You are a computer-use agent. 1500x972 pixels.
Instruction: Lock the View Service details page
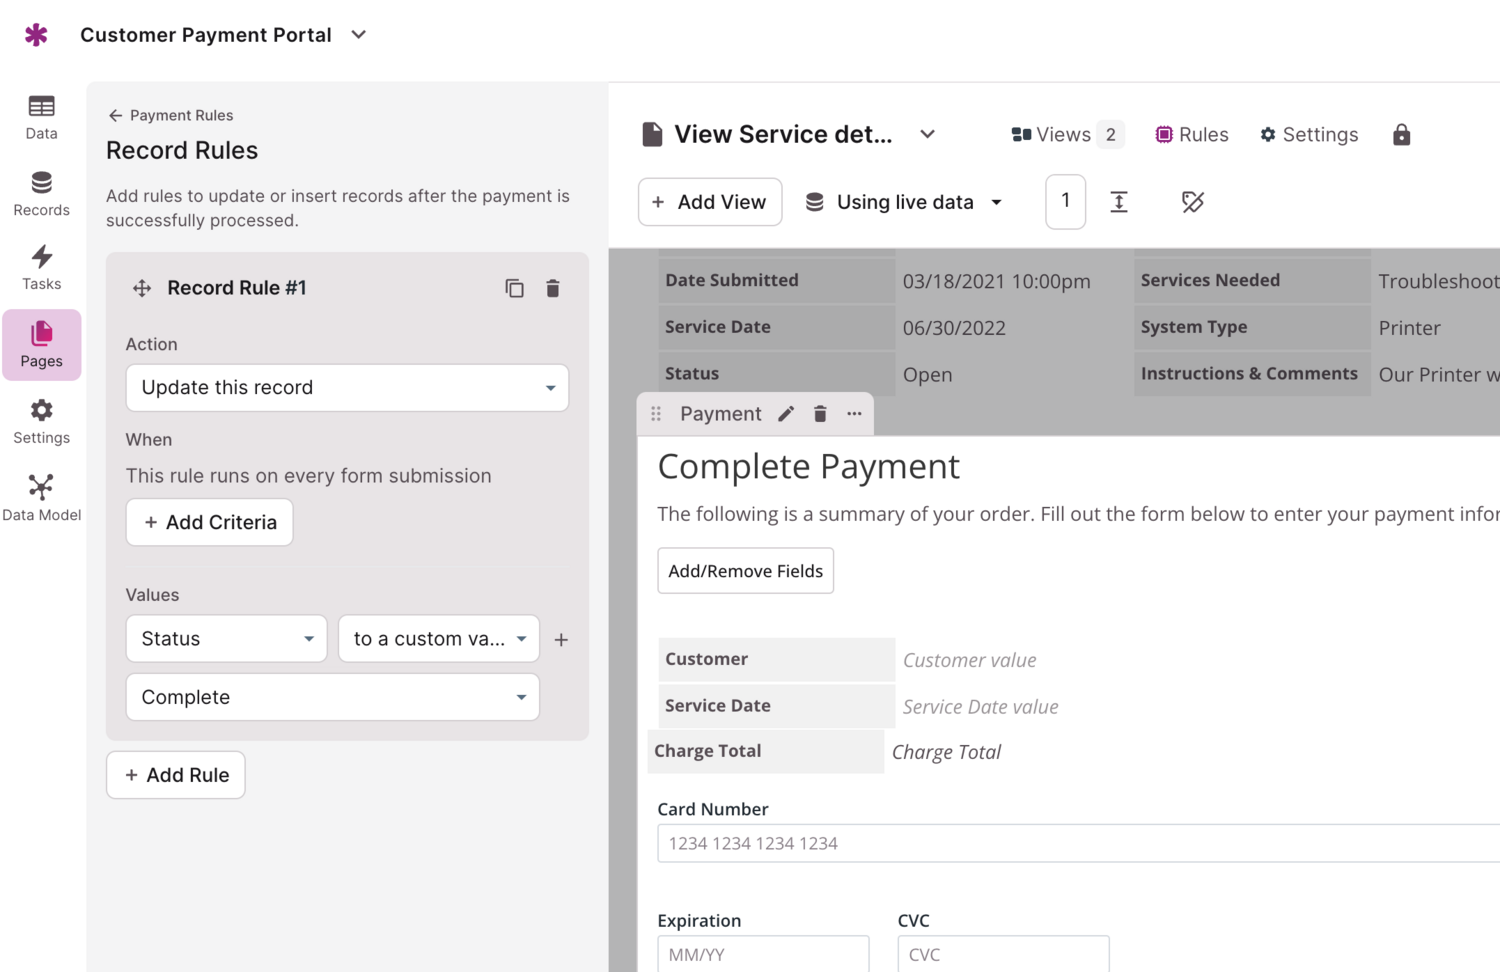click(1401, 134)
